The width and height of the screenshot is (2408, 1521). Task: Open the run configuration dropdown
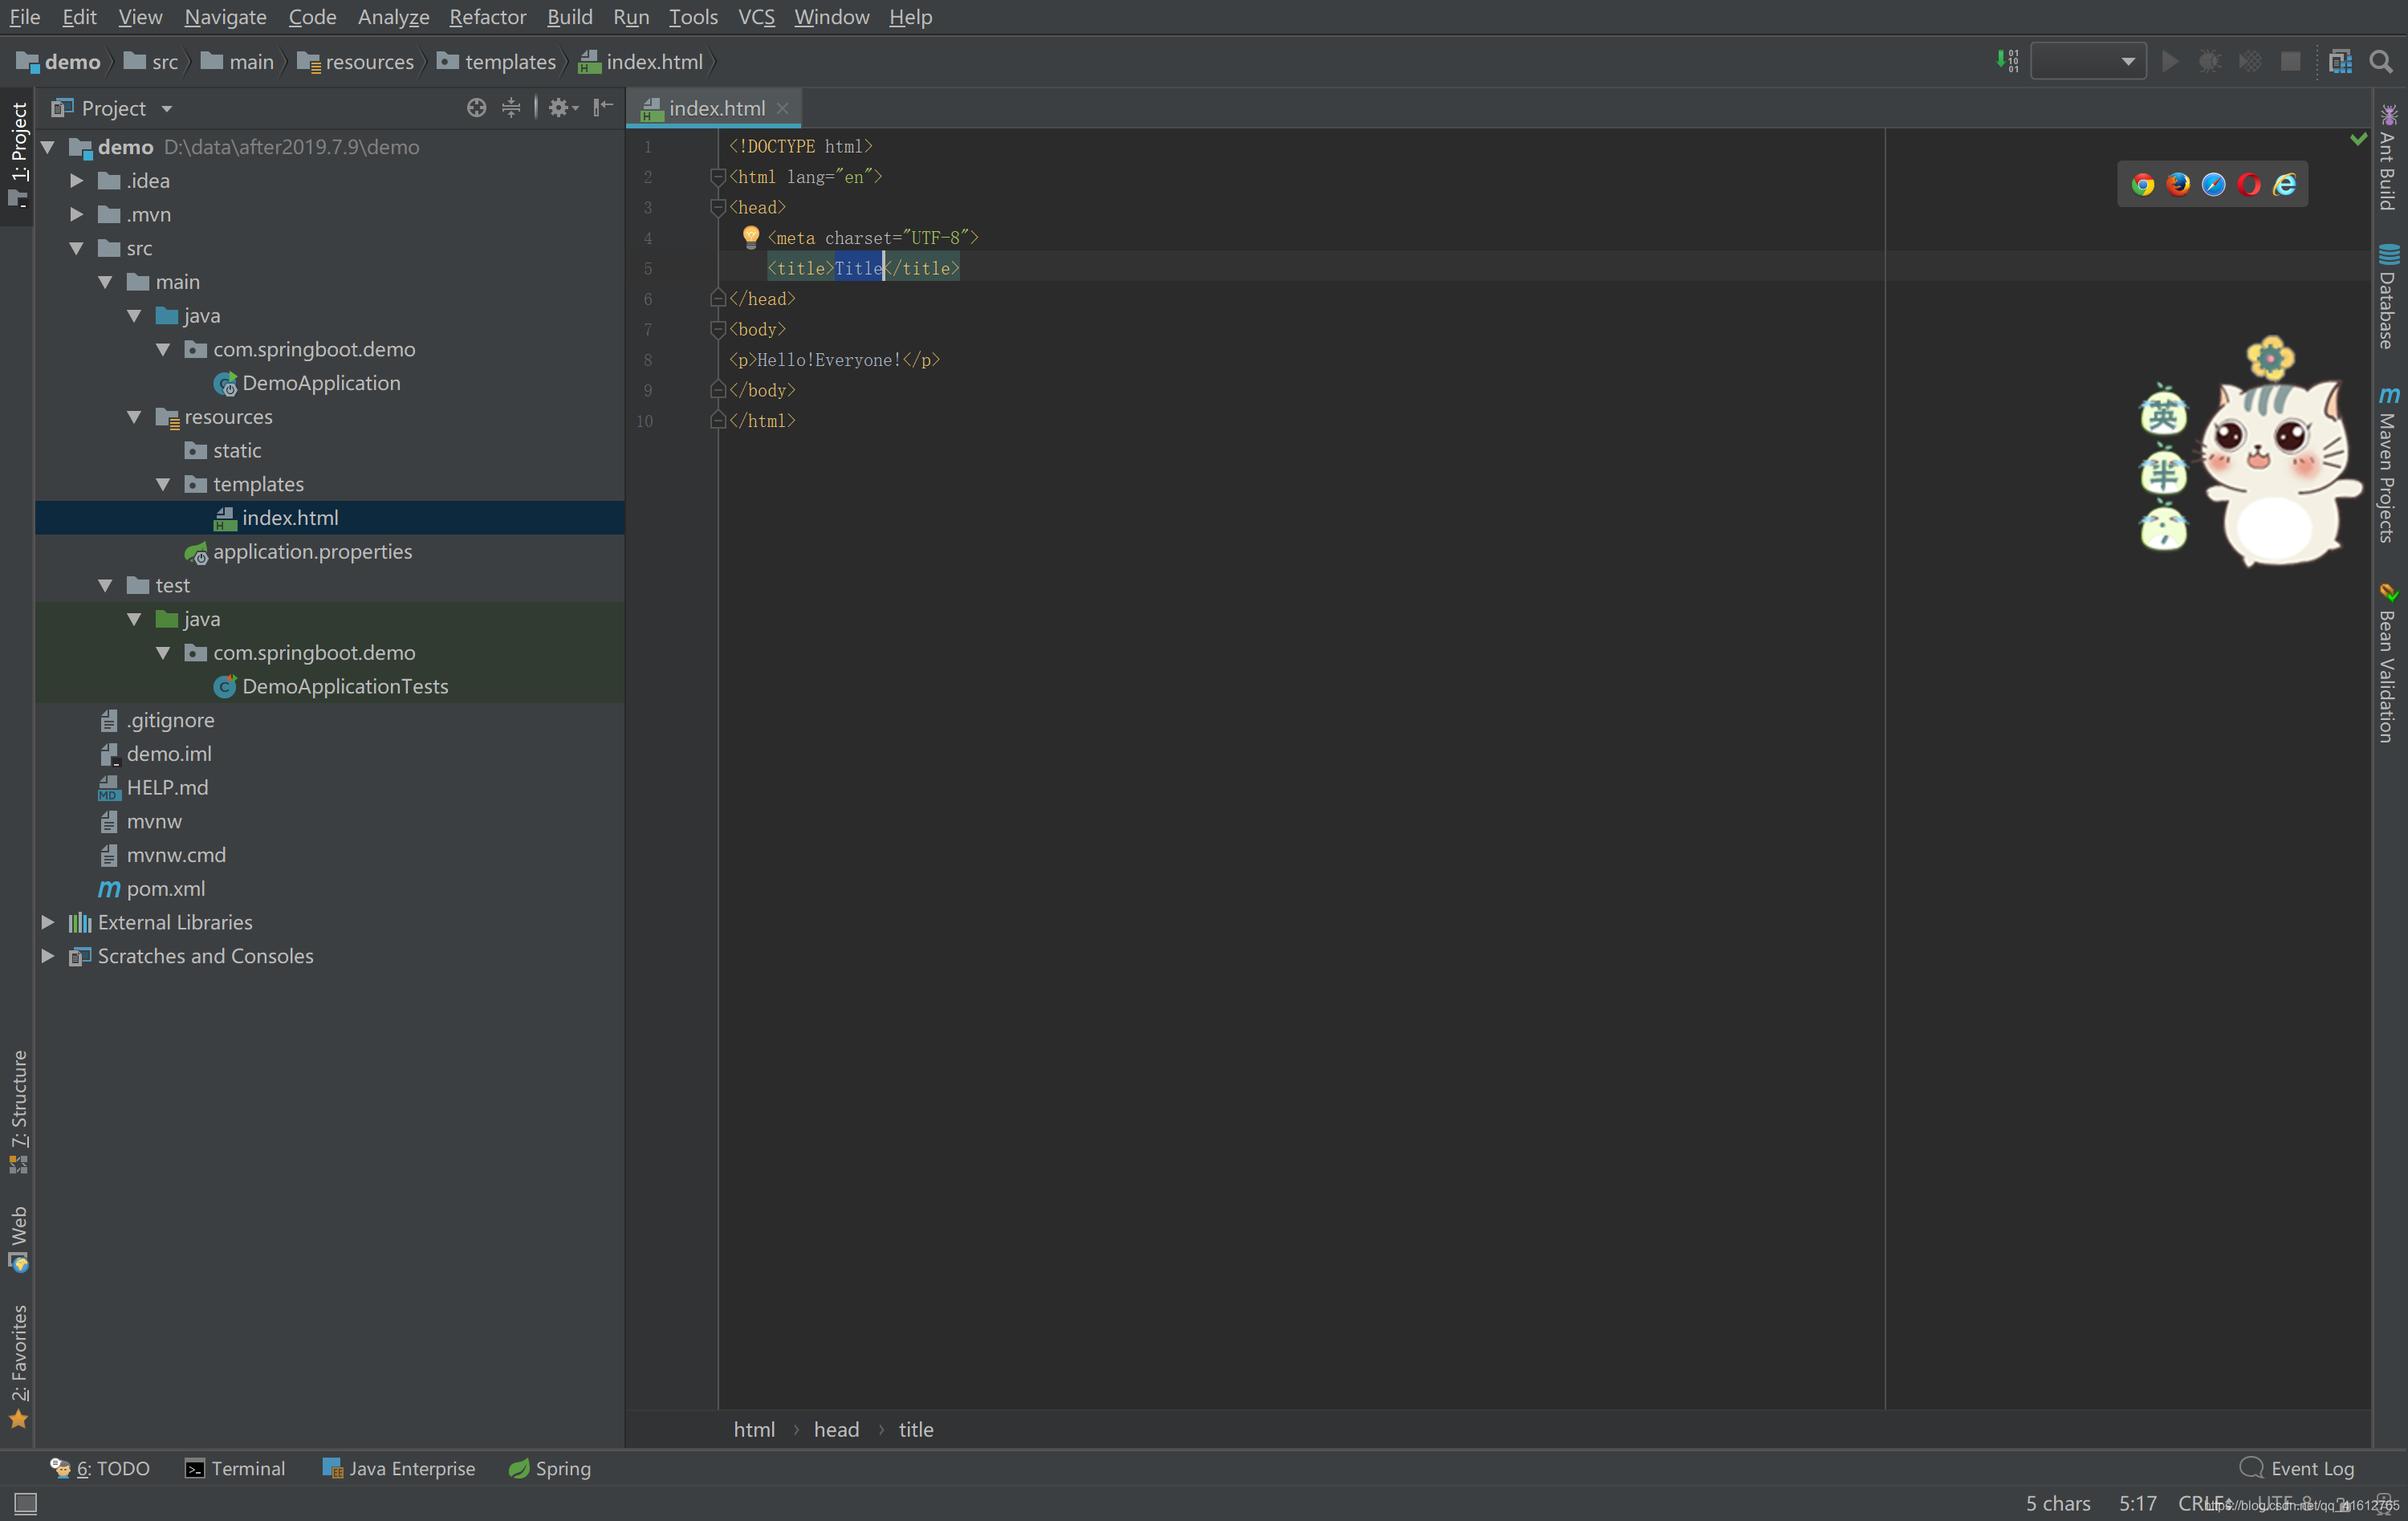(x=2088, y=62)
